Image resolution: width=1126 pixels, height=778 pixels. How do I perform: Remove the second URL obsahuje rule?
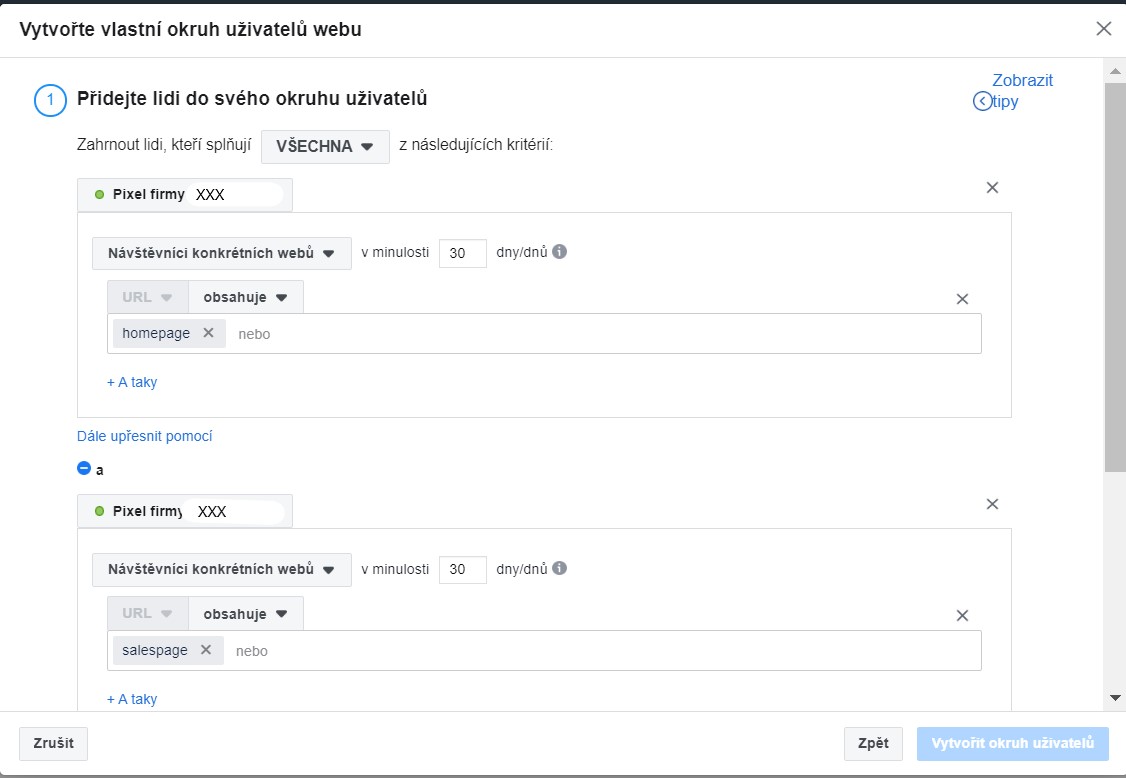coord(962,616)
